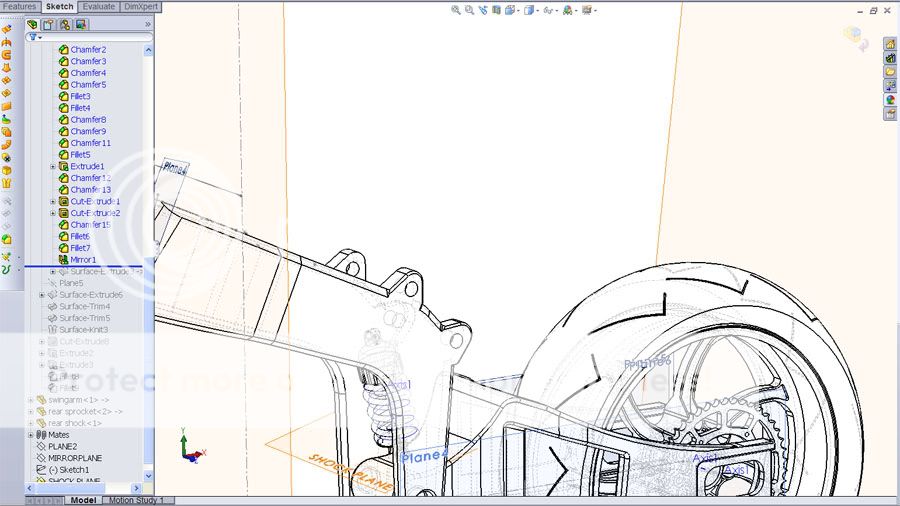Open File Explorer task pane tab

(890, 72)
